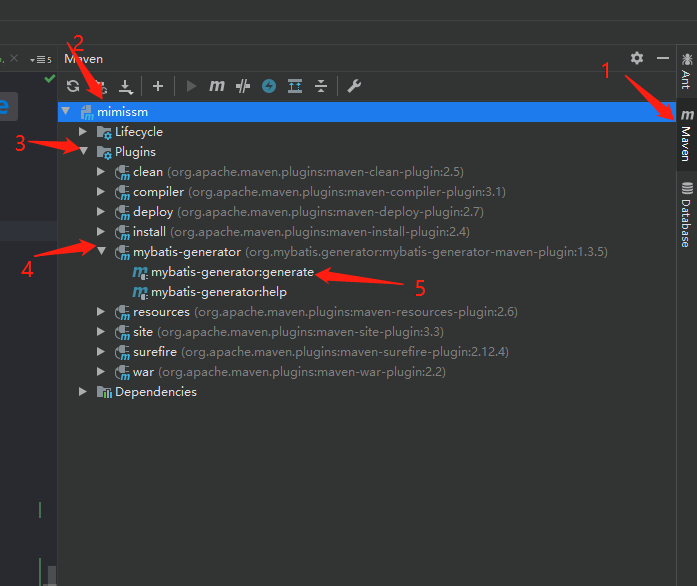Open hidden editor tabs list dropdown

point(40,59)
